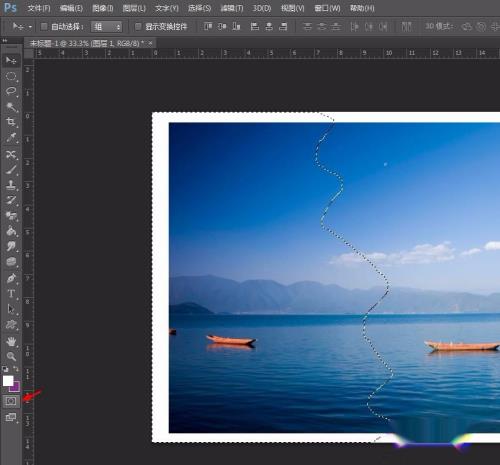Swap foreground and background colors
This screenshot has height=465, width=500.
(16, 369)
